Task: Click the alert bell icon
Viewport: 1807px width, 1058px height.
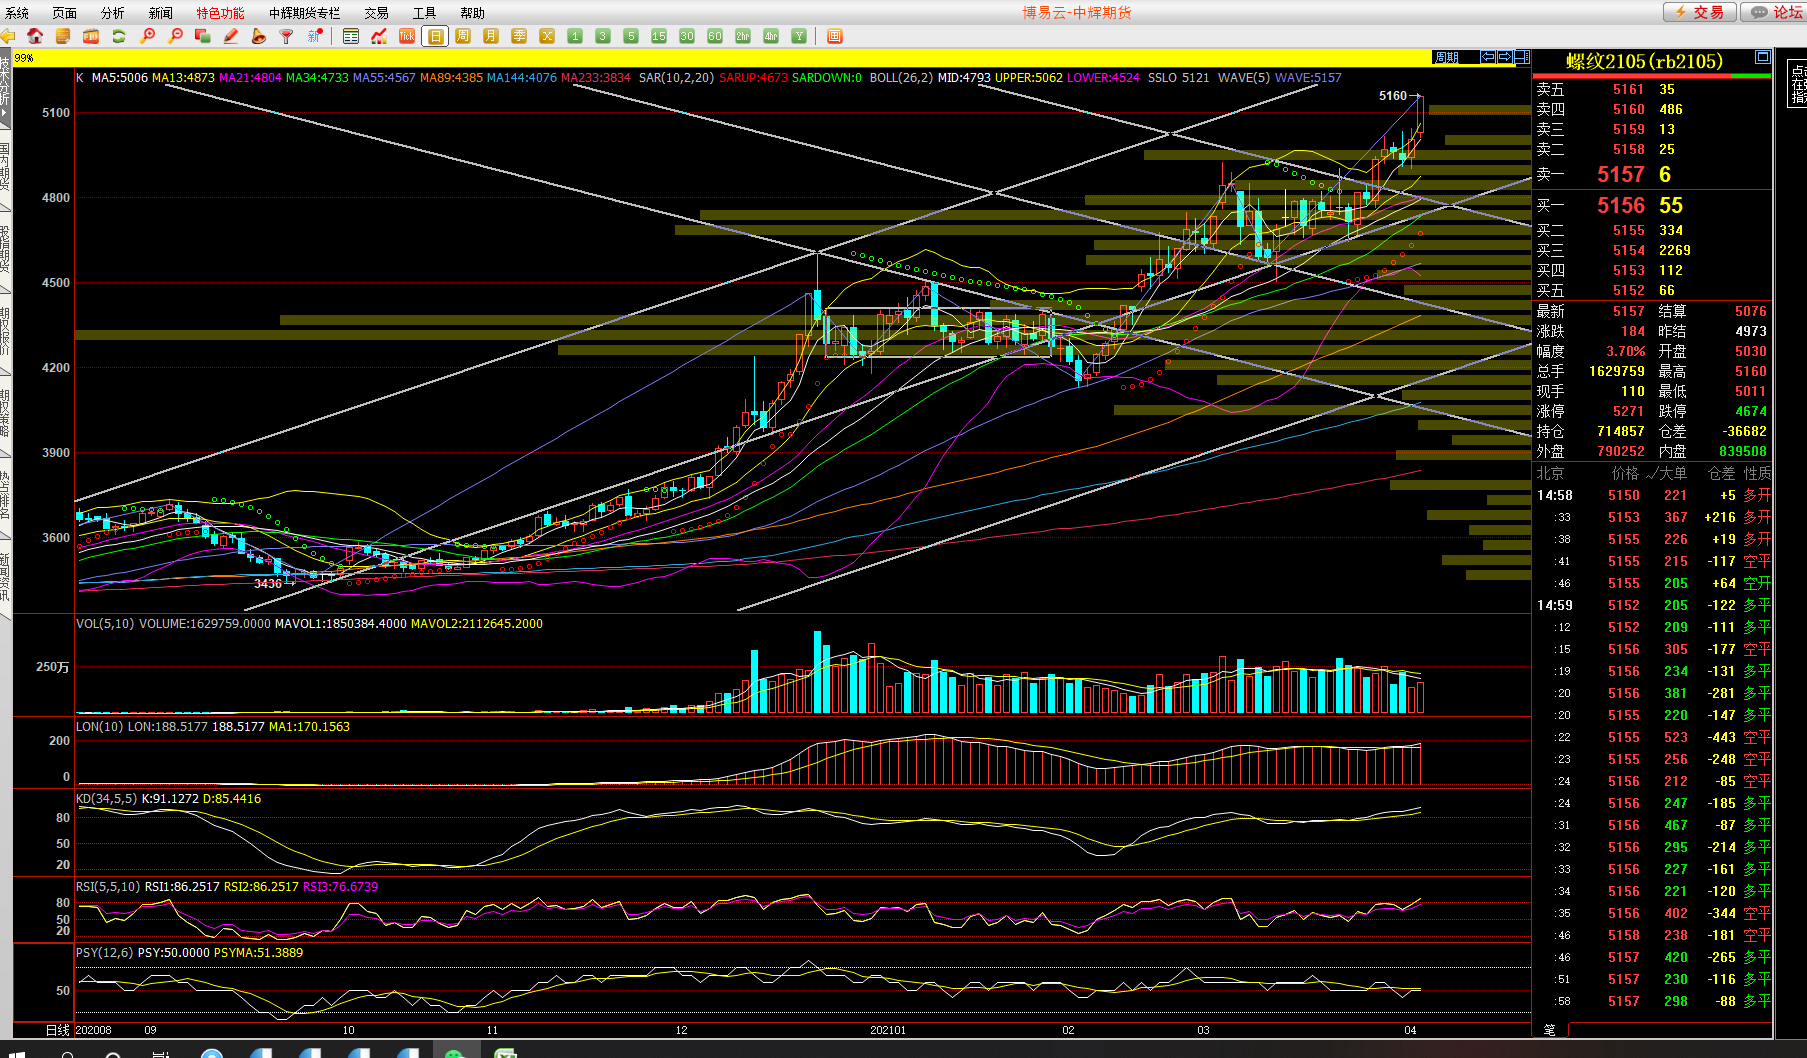Action: pyautogui.click(x=259, y=36)
